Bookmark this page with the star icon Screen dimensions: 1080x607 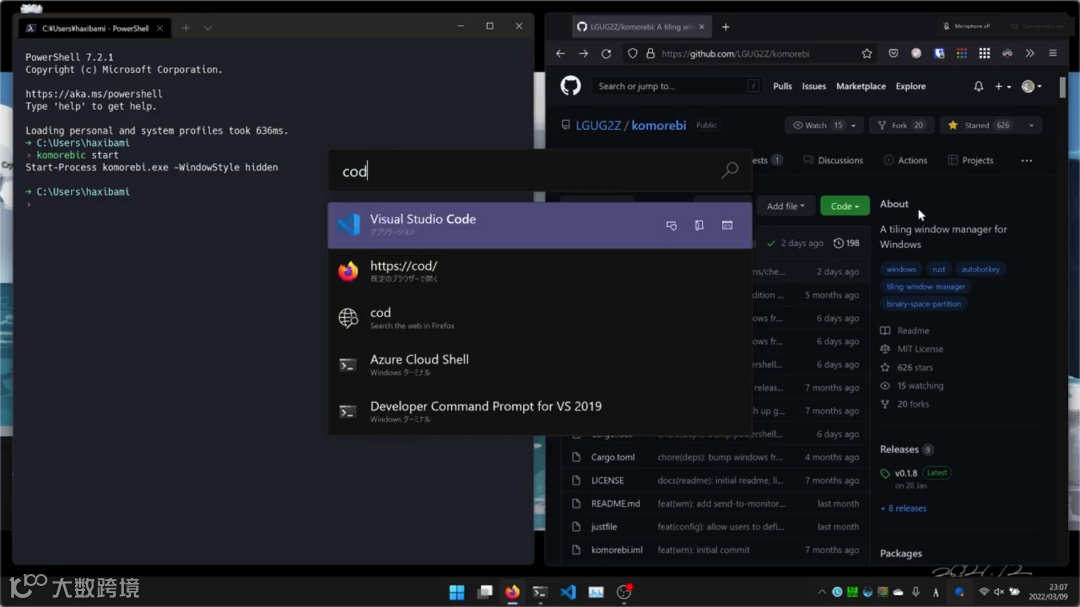(866, 54)
